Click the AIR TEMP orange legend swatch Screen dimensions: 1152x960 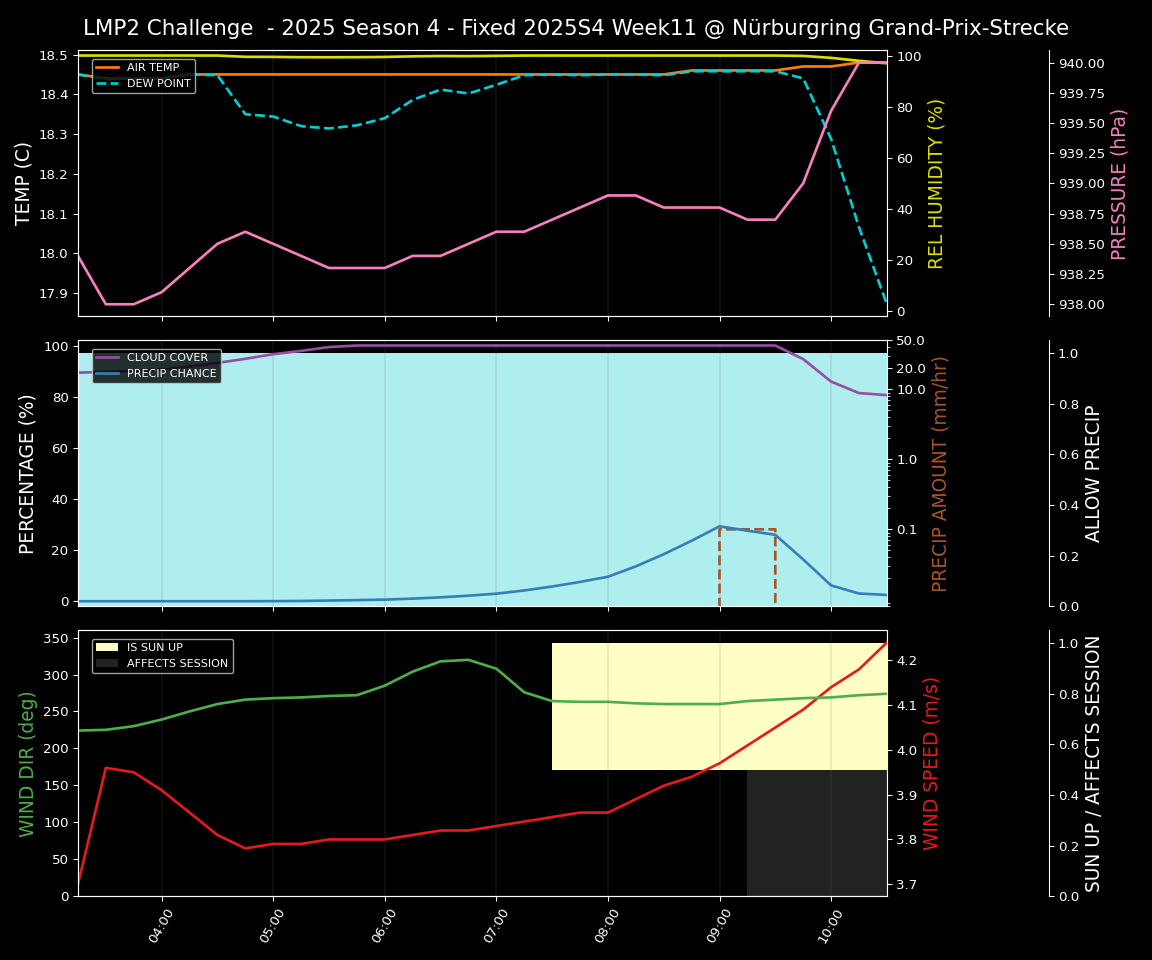coord(107,68)
